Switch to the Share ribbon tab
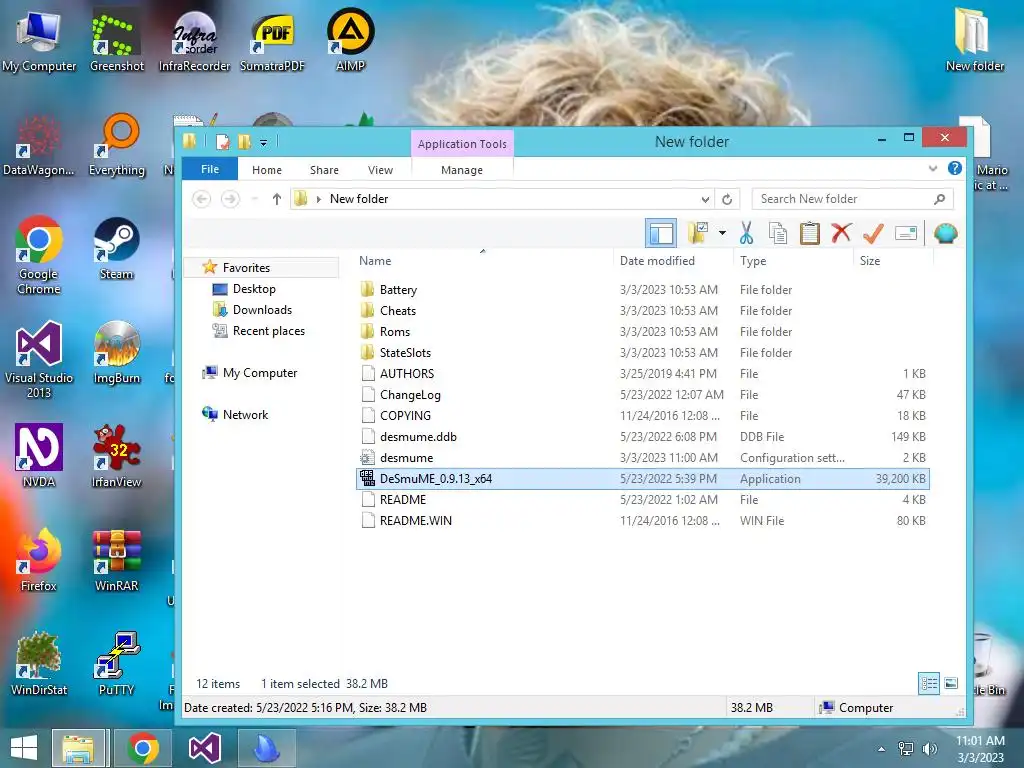Viewport: 1024px width, 768px height. coord(324,170)
